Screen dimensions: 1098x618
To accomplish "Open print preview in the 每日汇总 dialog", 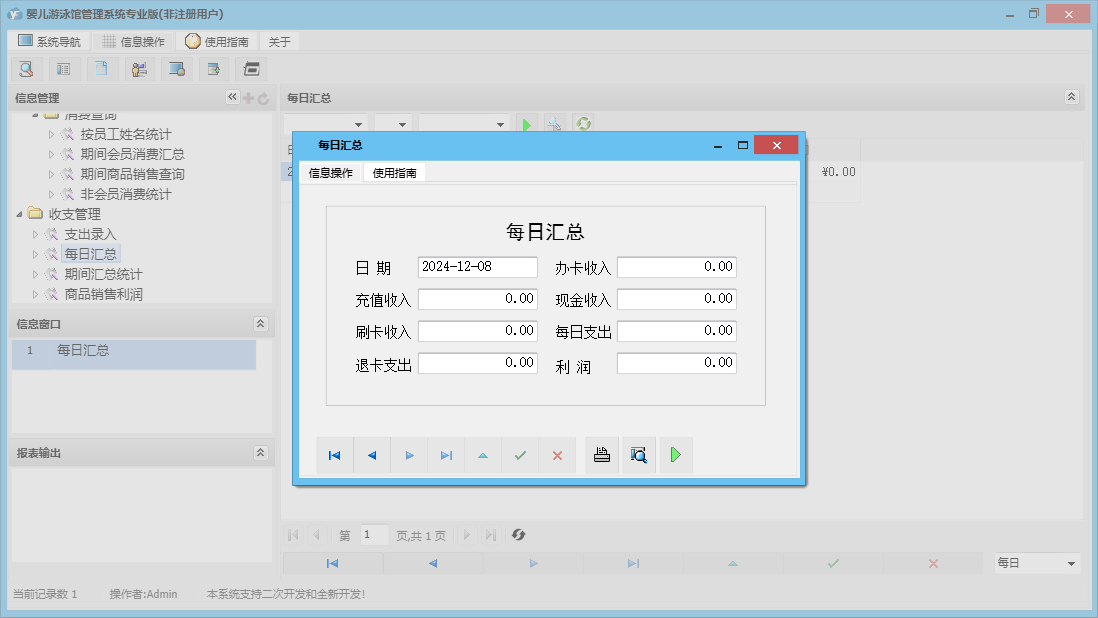I will 638,455.
